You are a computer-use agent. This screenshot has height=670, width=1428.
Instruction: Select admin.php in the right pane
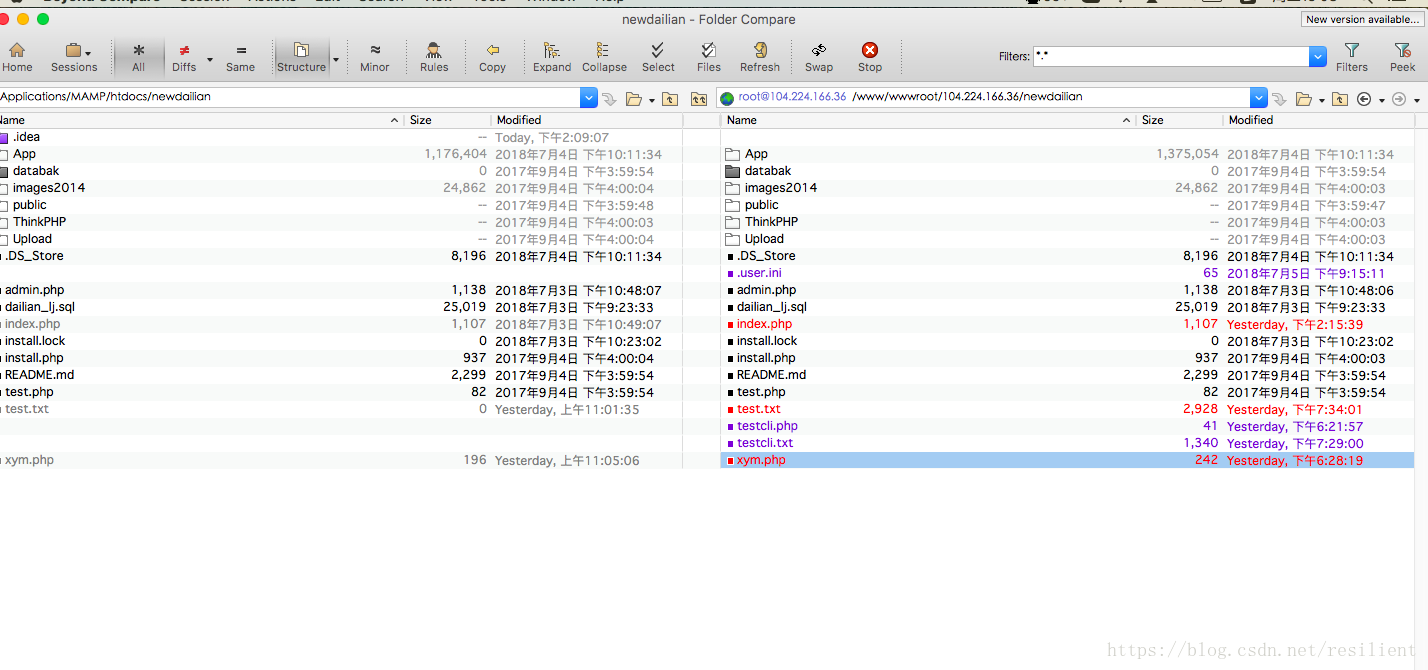tap(766, 290)
